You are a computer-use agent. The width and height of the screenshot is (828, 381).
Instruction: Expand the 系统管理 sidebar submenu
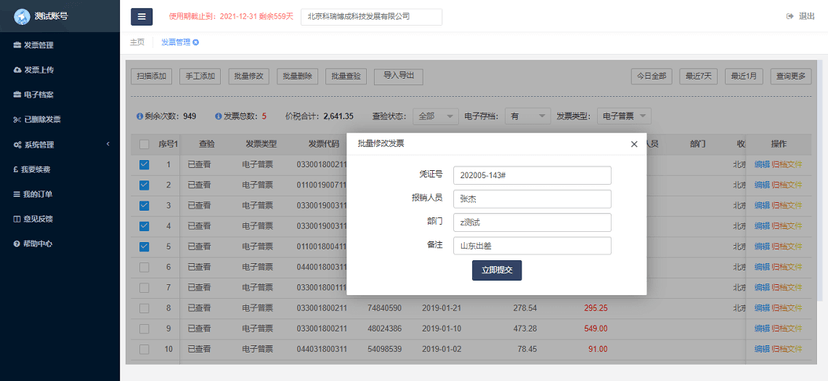coord(60,144)
